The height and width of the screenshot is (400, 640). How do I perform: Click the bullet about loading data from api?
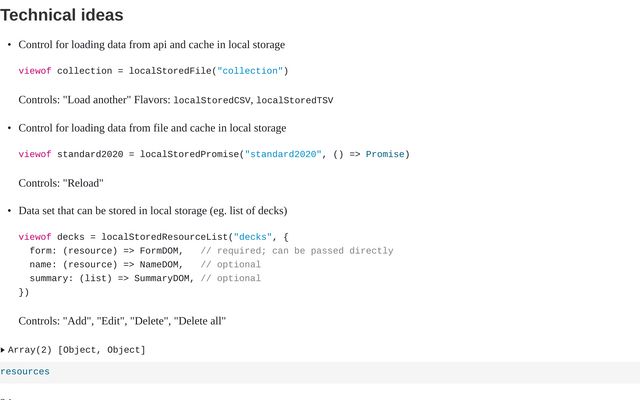[151, 45]
